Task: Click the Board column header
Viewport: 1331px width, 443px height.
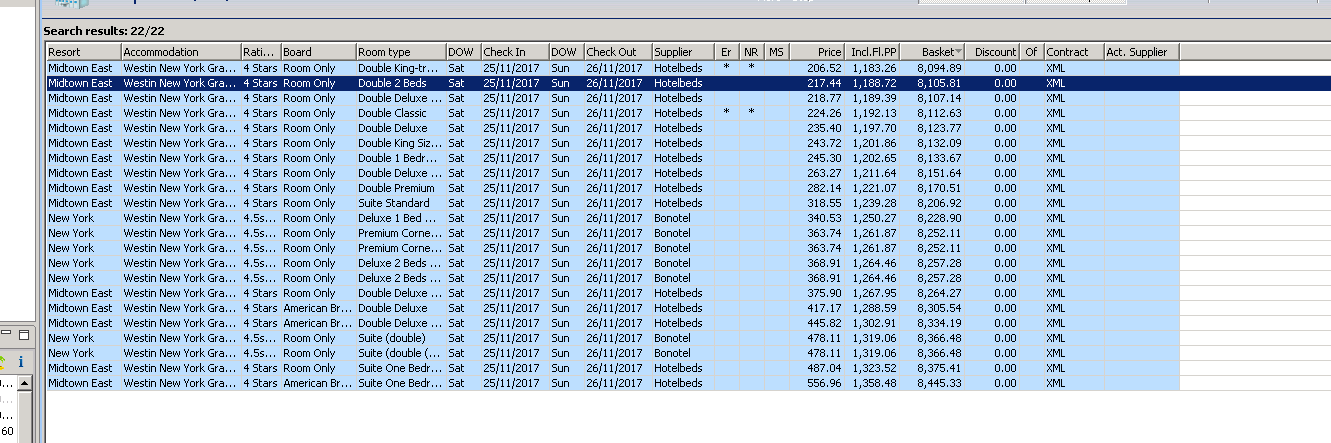Action: pos(318,52)
